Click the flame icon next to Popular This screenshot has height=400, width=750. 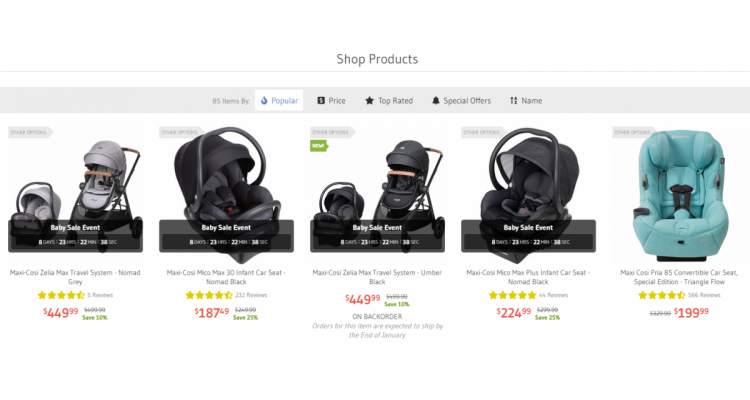[x=264, y=100]
